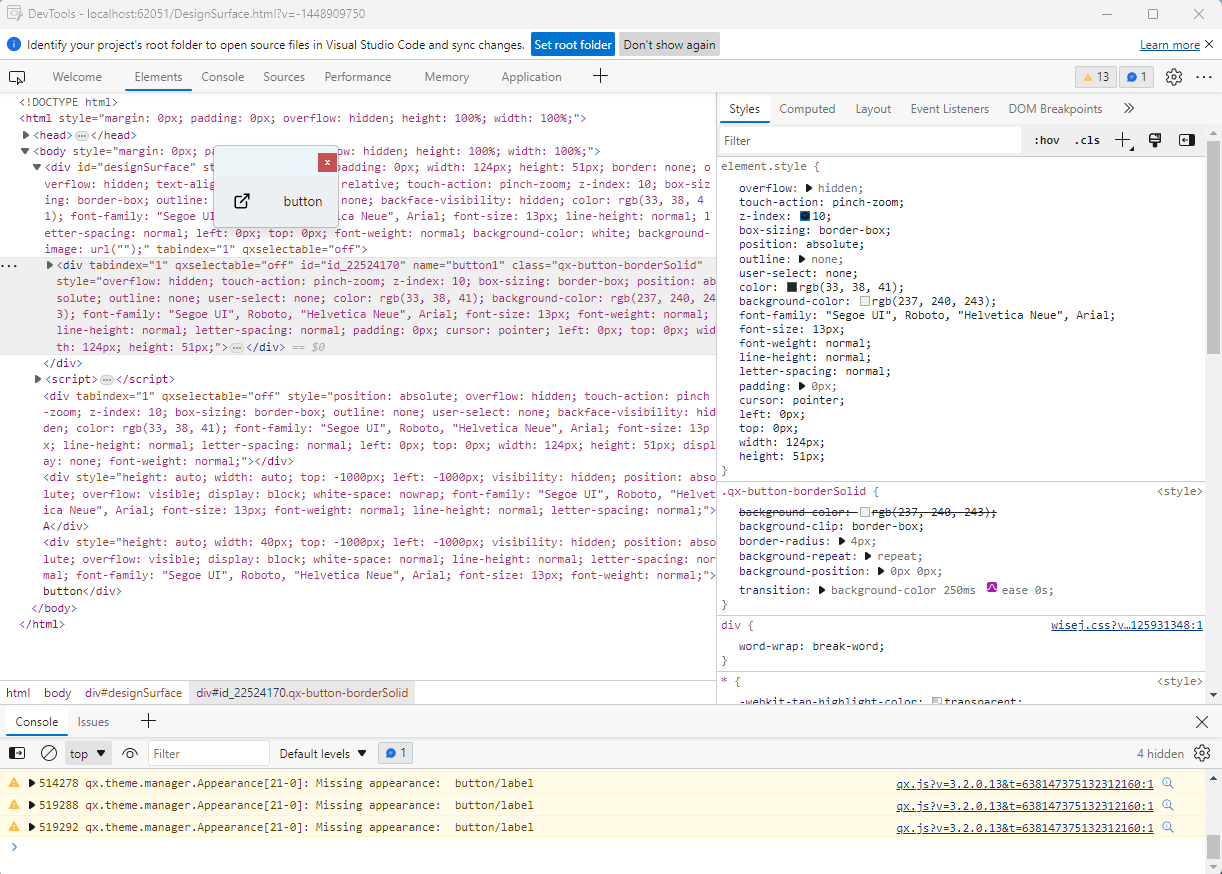Click the red close icon on button preview
The height and width of the screenshot is (874, 1222).
(327, 162)
